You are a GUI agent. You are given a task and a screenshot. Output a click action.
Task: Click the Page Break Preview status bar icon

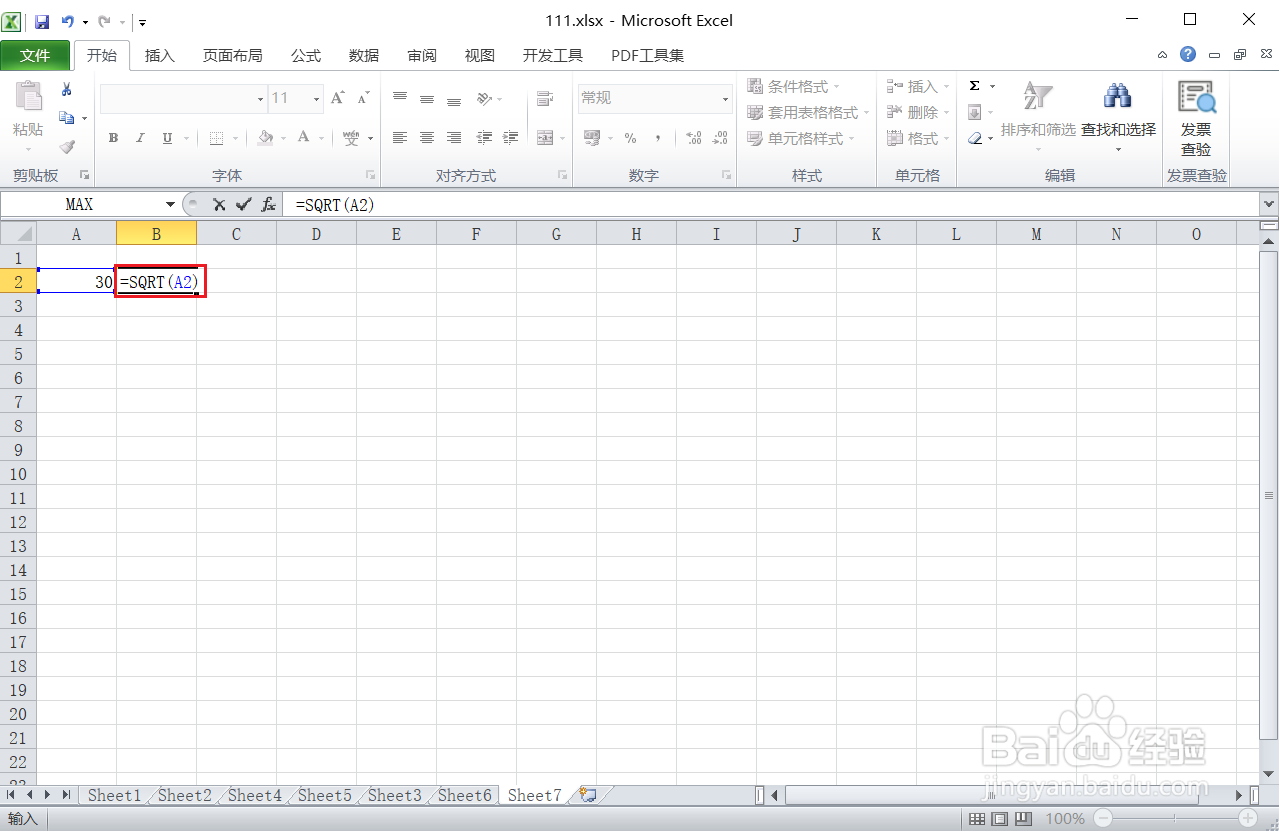[x=1025, y=819]
